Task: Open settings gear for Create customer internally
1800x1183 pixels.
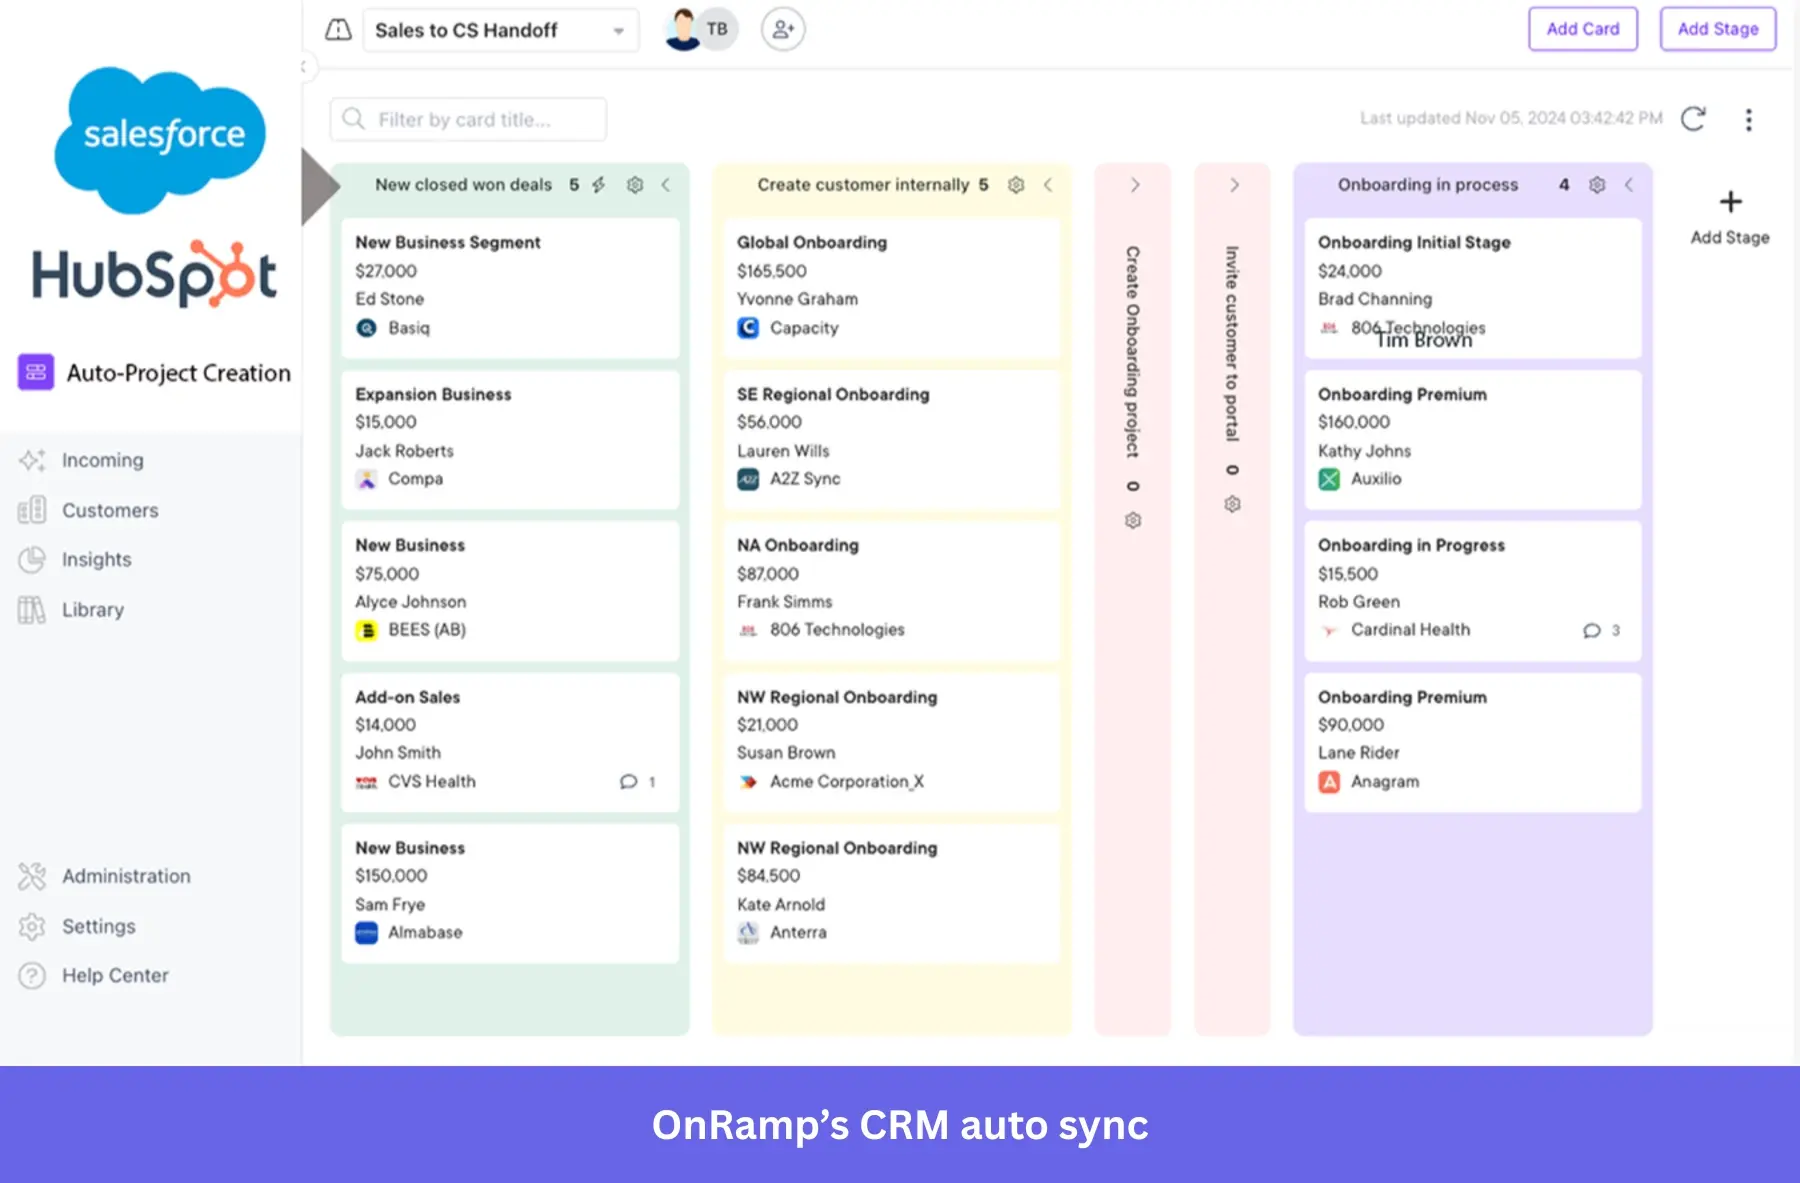Action: click(1016, 185)
